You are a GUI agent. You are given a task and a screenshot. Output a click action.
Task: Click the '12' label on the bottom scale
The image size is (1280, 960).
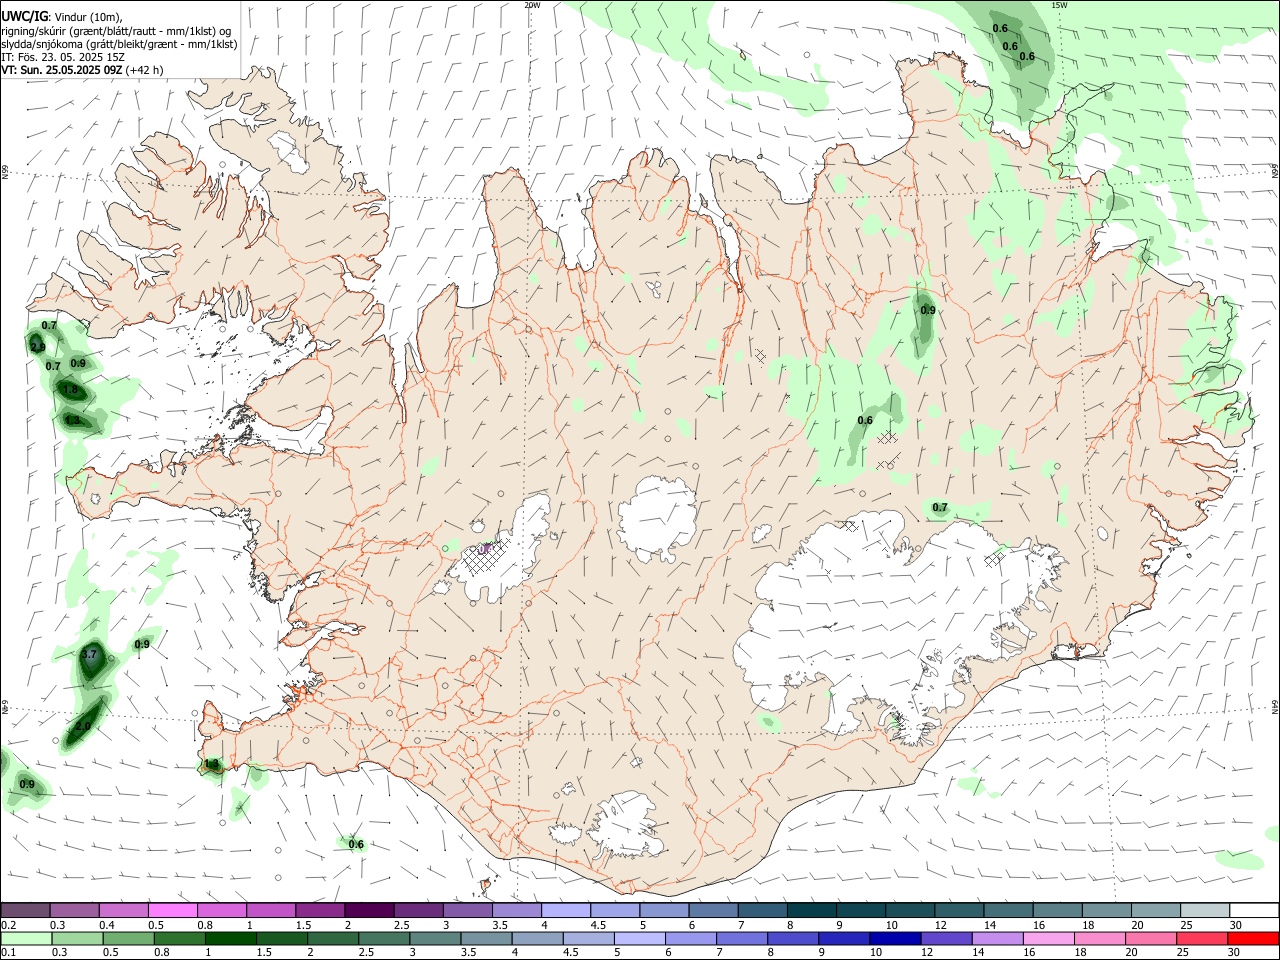(927, 953)
